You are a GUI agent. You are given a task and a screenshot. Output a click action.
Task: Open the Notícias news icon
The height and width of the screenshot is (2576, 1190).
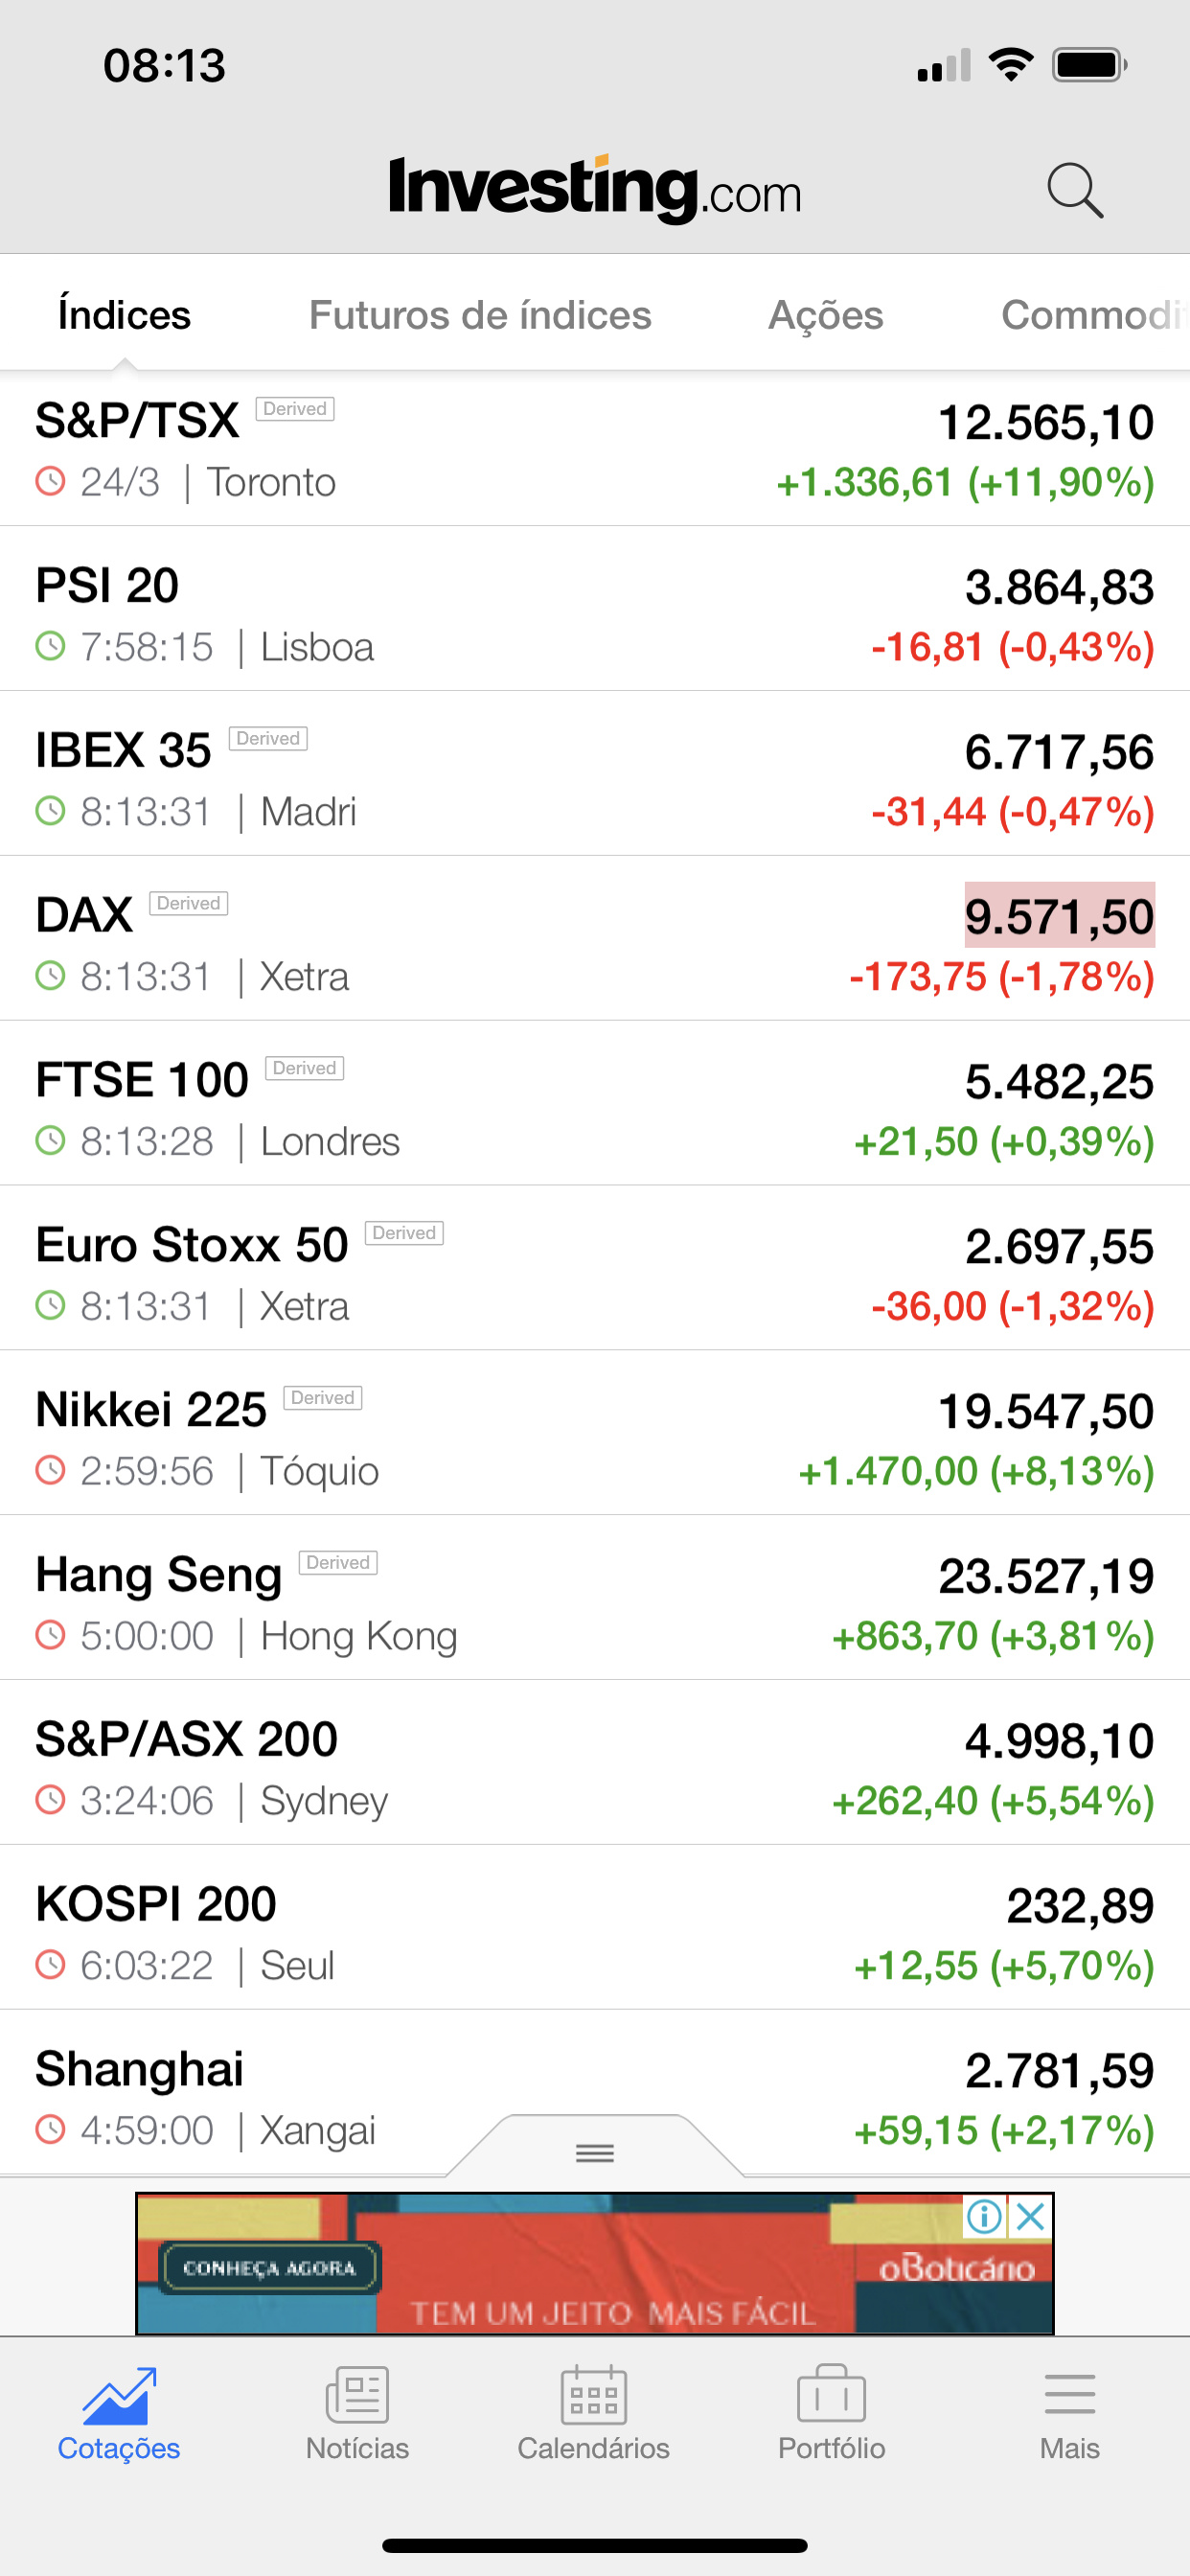tap(357, 2396)
